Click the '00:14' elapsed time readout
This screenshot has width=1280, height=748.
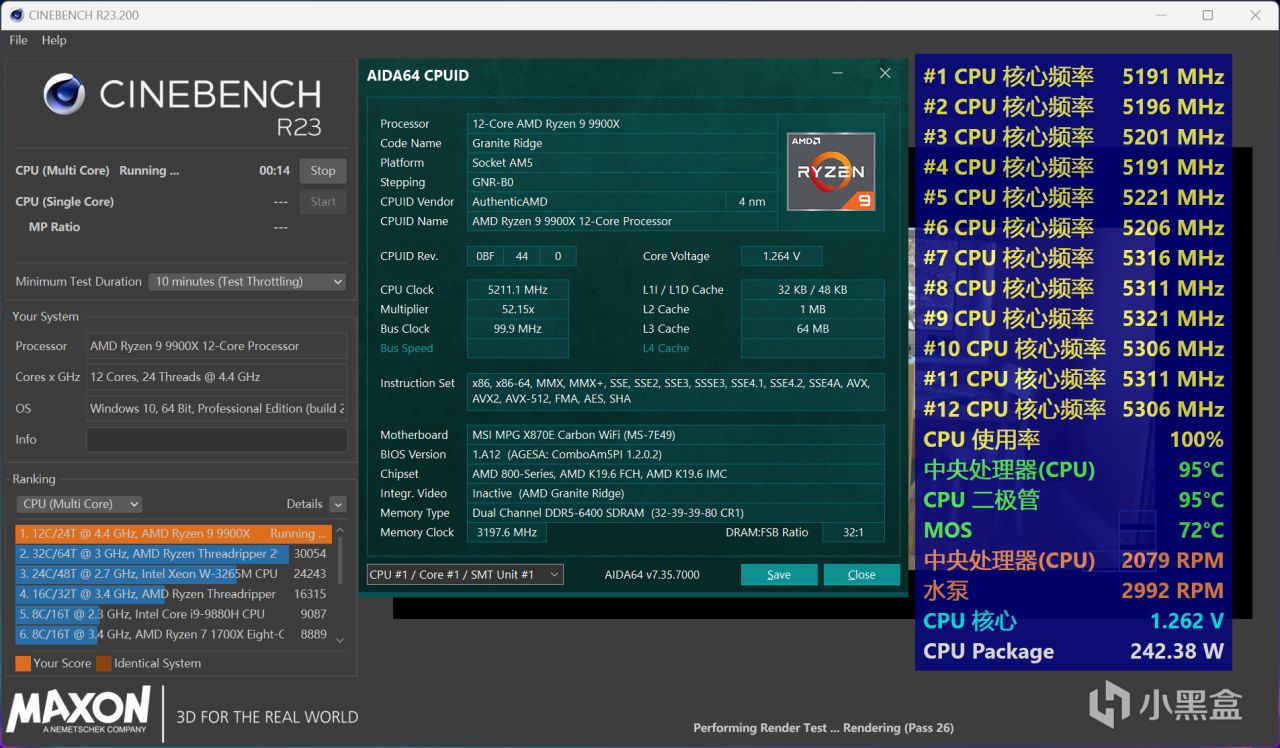click(x=275, y=171)
